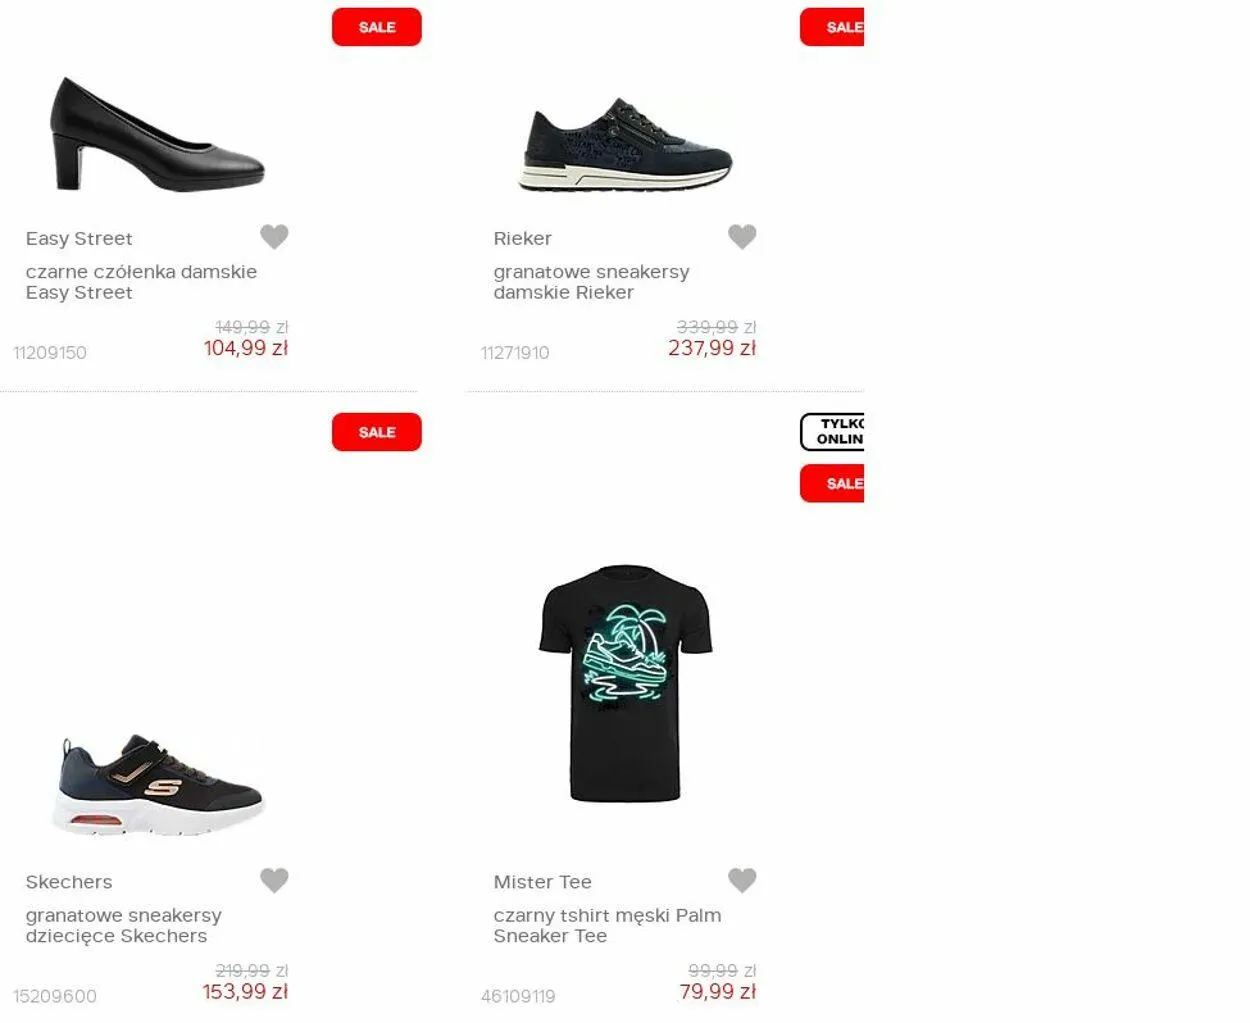Click the SALE badge above Easy Street pumps
The image size is (1250, 1023).
(x=377, y=27)
